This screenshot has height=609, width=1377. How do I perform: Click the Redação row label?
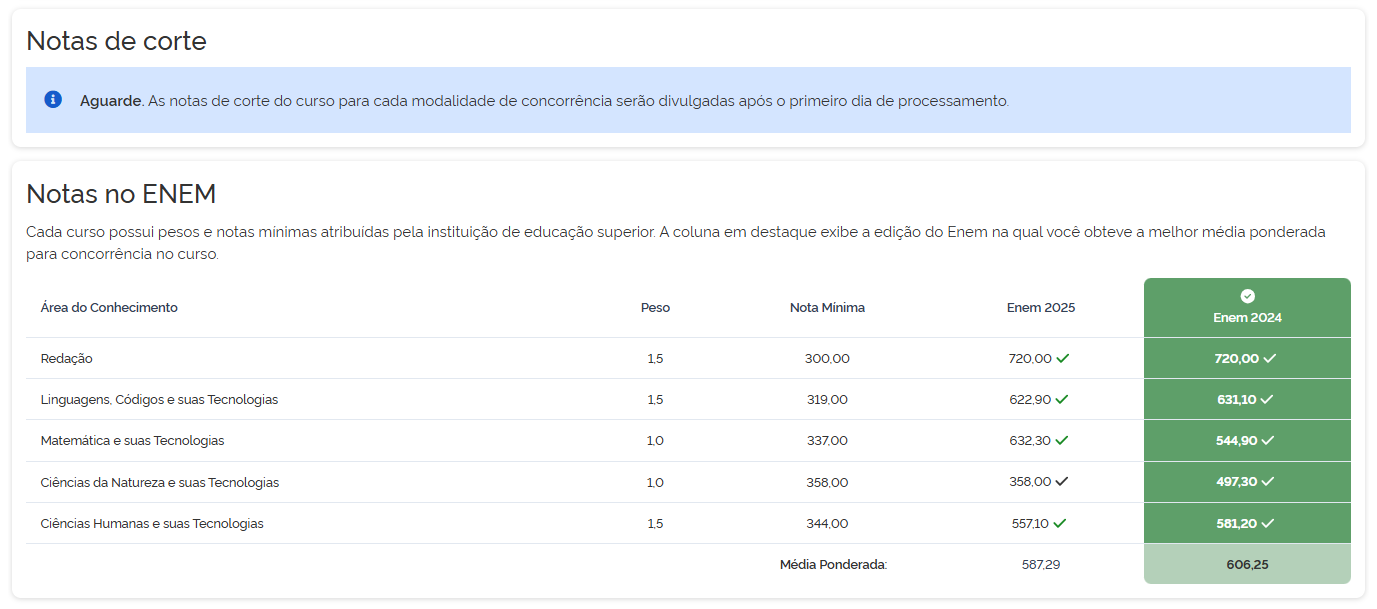pyautogui.click(x=67, y=358)
